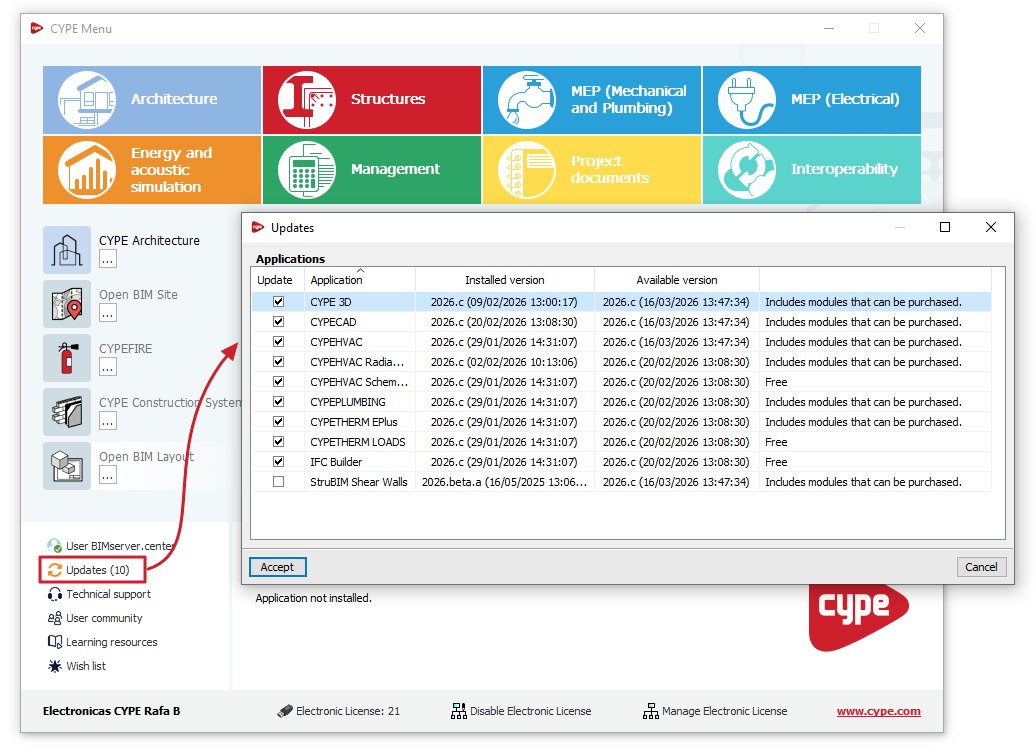The height and width of the screenshot is (753, 1036).
Task: Uncheck the CYPETHERM EPlus update checkbox
Action: tap(279, 422)
